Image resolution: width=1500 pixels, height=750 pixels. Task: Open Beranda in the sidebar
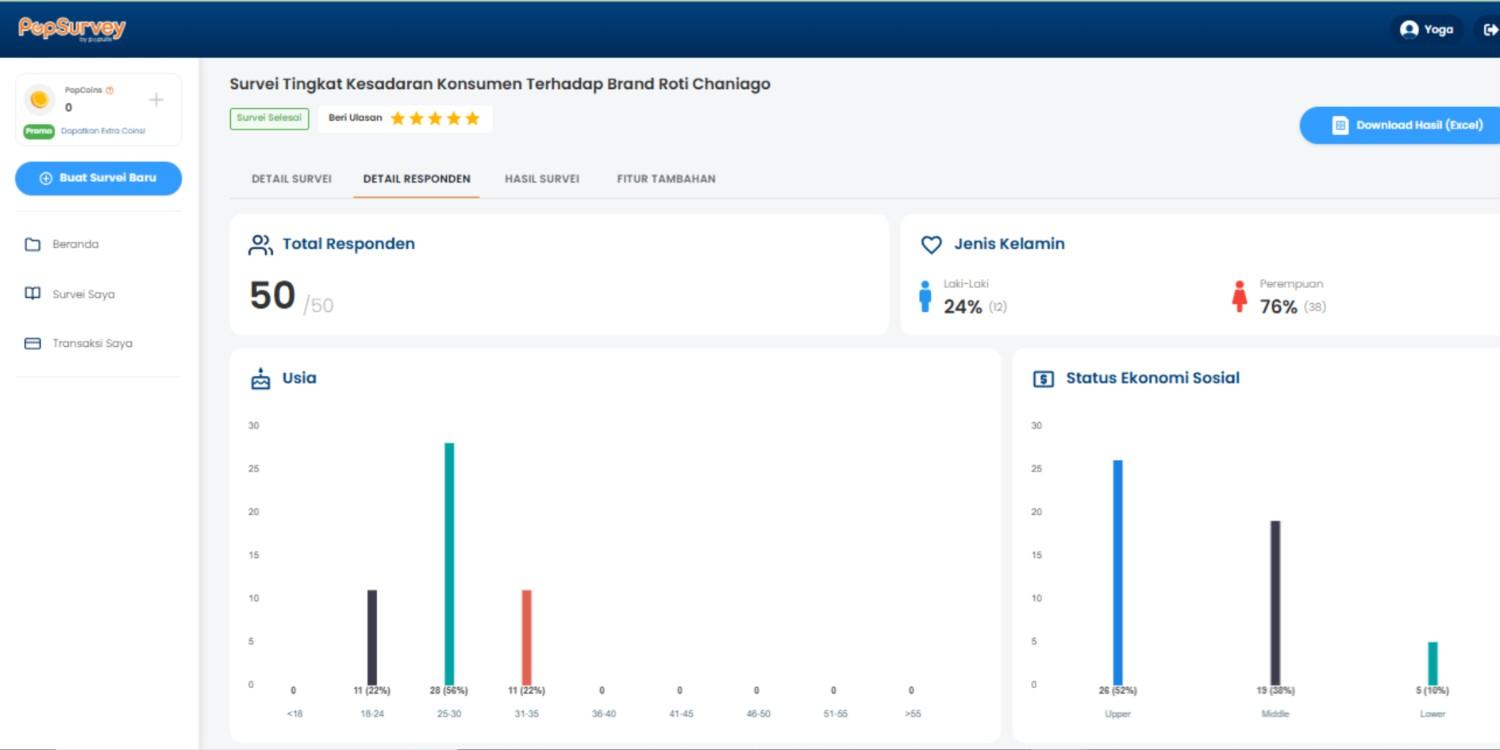(x=75, y=244)
